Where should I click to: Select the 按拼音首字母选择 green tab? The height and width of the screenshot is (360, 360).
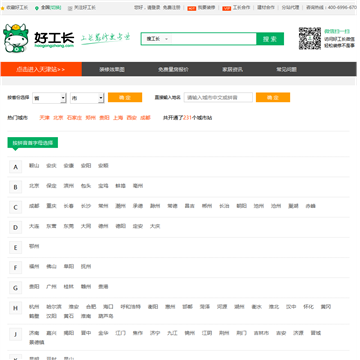click(33, 143)
